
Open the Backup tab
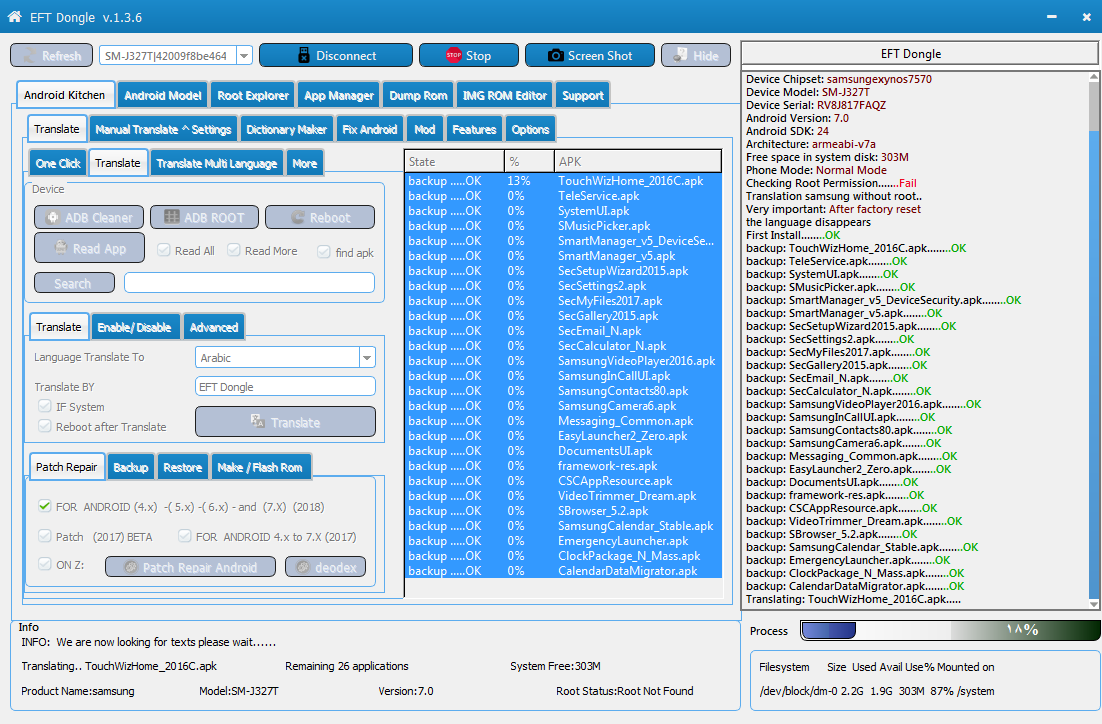pyautogui.click(x=131, y=467)
